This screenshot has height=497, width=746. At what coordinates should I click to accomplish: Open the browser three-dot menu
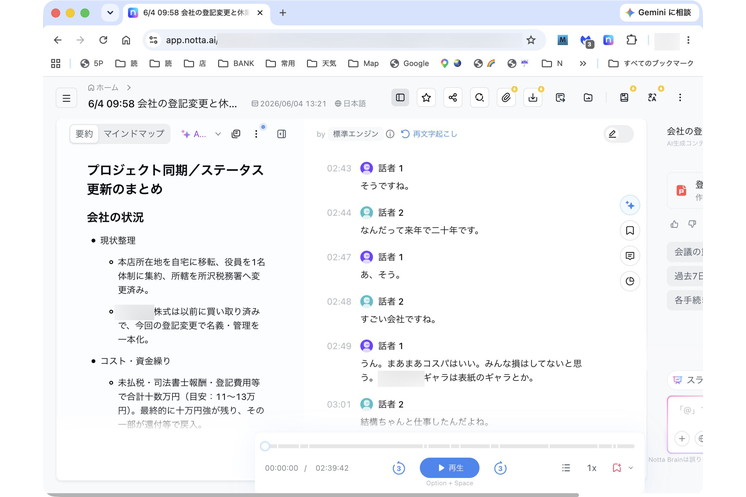[688, 40]
